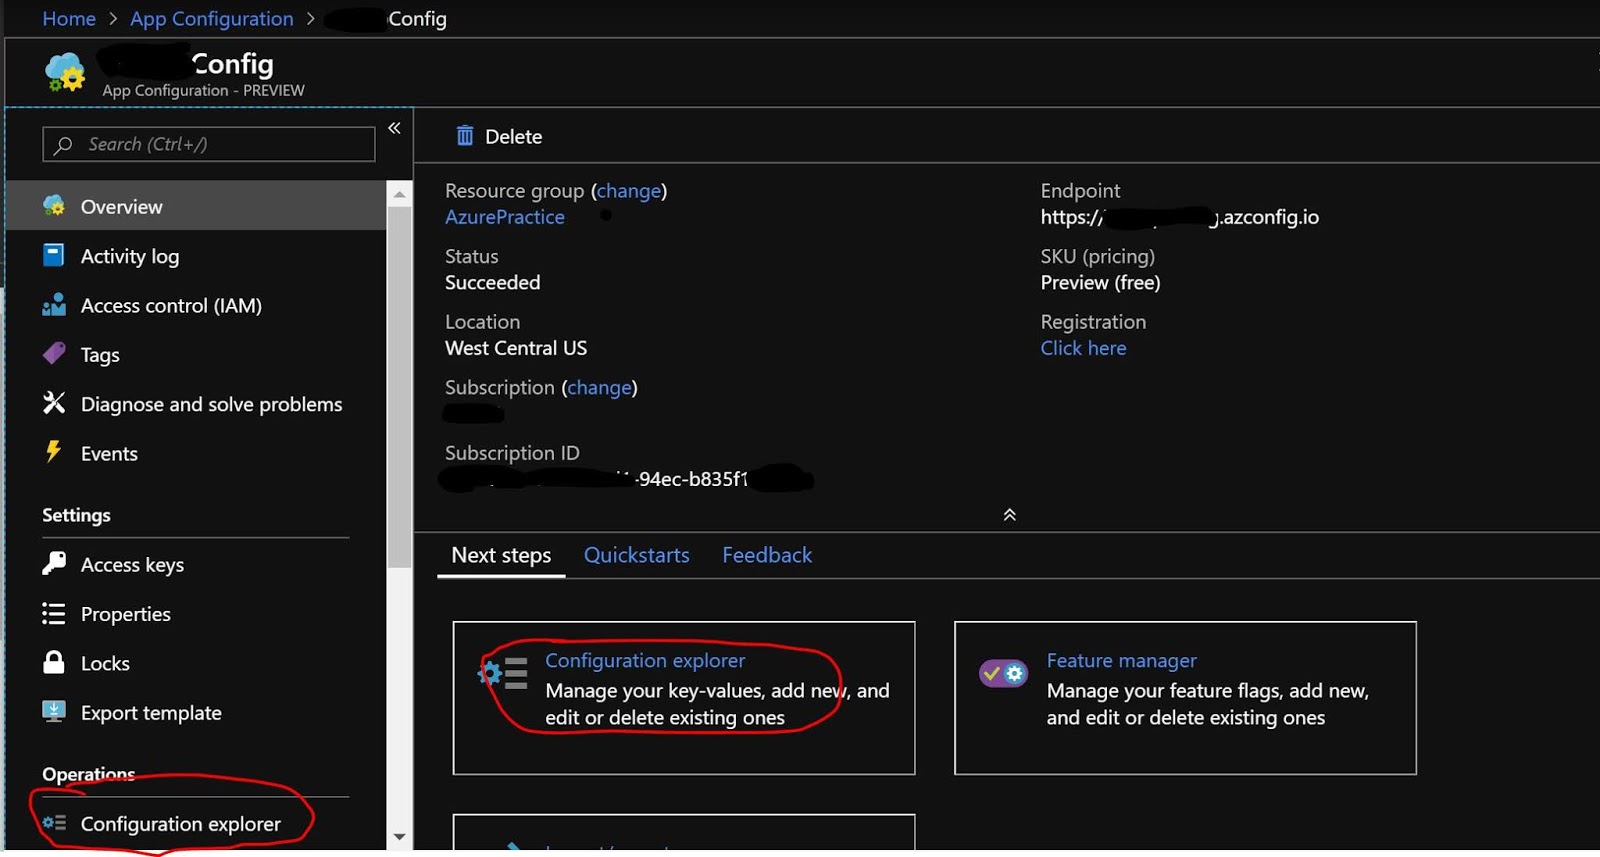Click the Access keys key icon
This screenshot has height=857, width=1600.
point(54,563)
